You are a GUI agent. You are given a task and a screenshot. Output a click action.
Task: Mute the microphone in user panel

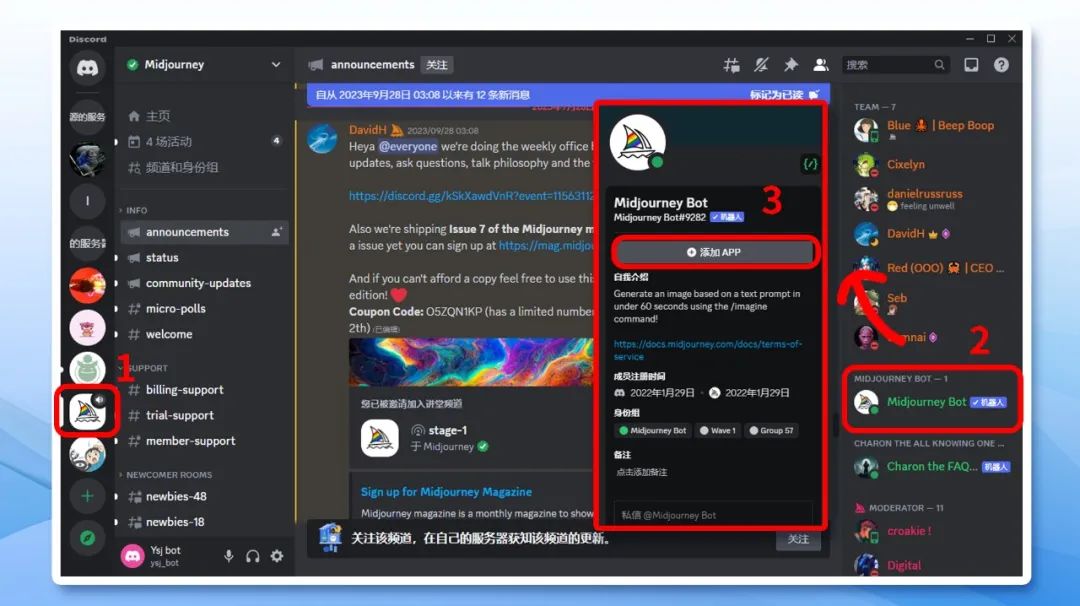tap(229, 556)
